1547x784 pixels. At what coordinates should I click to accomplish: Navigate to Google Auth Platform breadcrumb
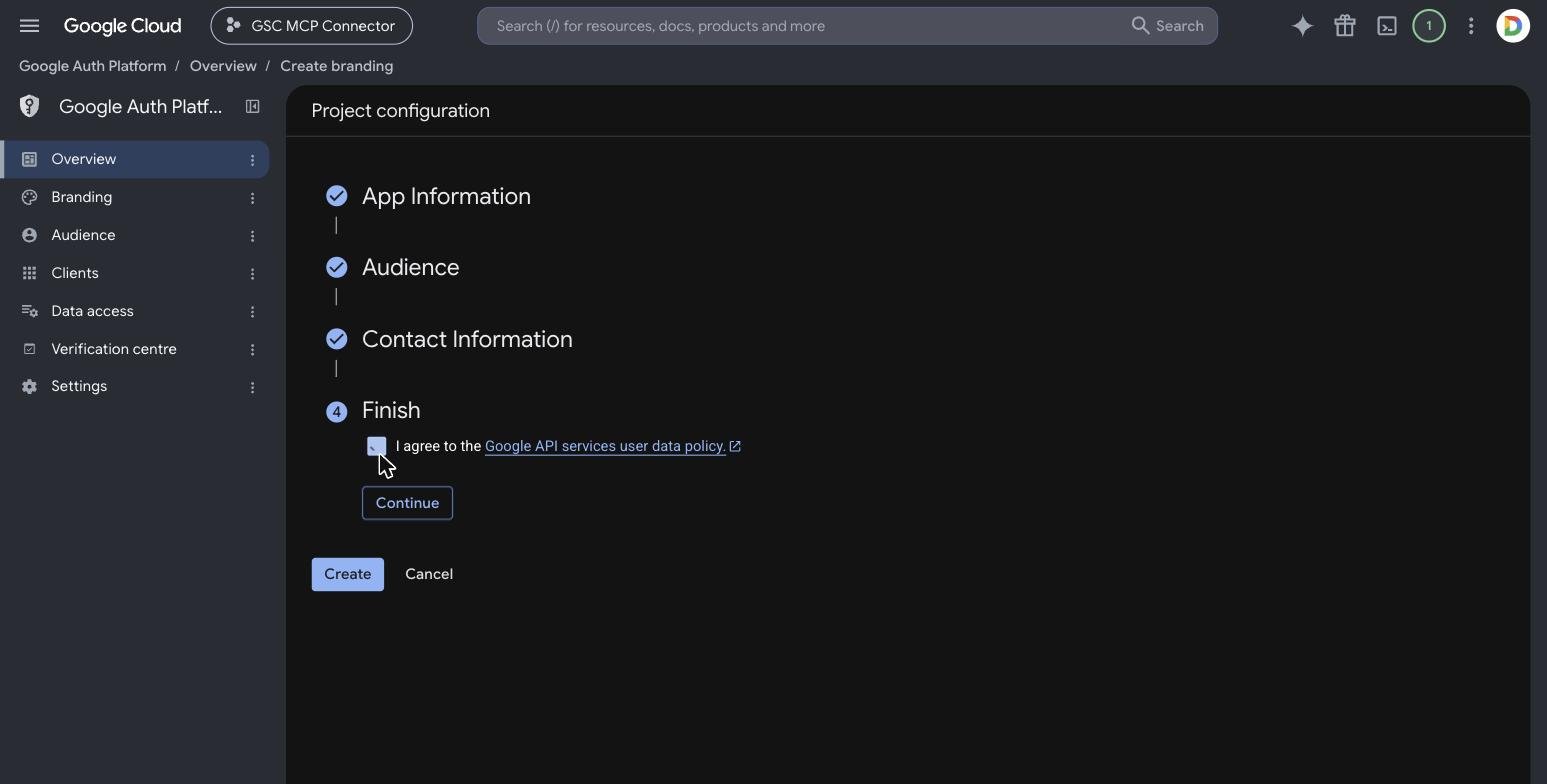point(92,66)
